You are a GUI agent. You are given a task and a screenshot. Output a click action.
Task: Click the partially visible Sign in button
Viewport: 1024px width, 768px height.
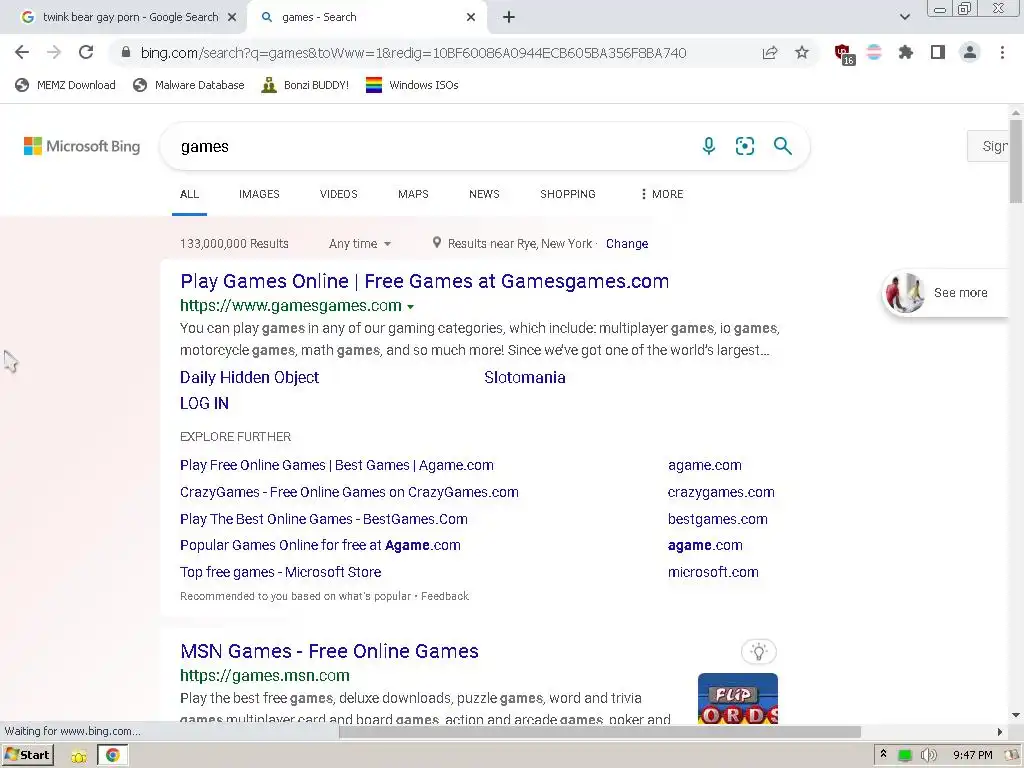[988, 146]
